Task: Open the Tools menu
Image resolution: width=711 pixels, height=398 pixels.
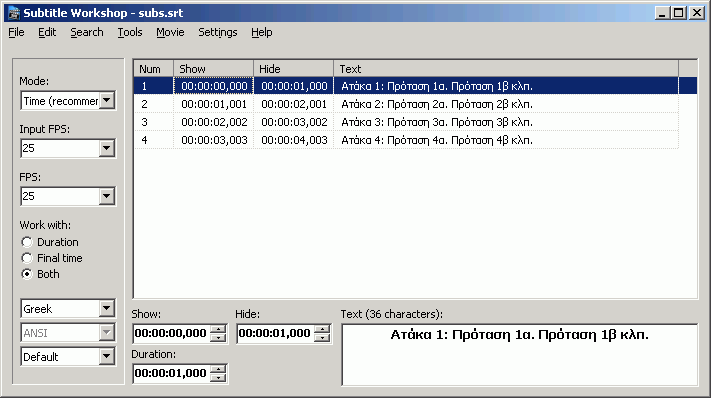Action: [x=130, y=33]
